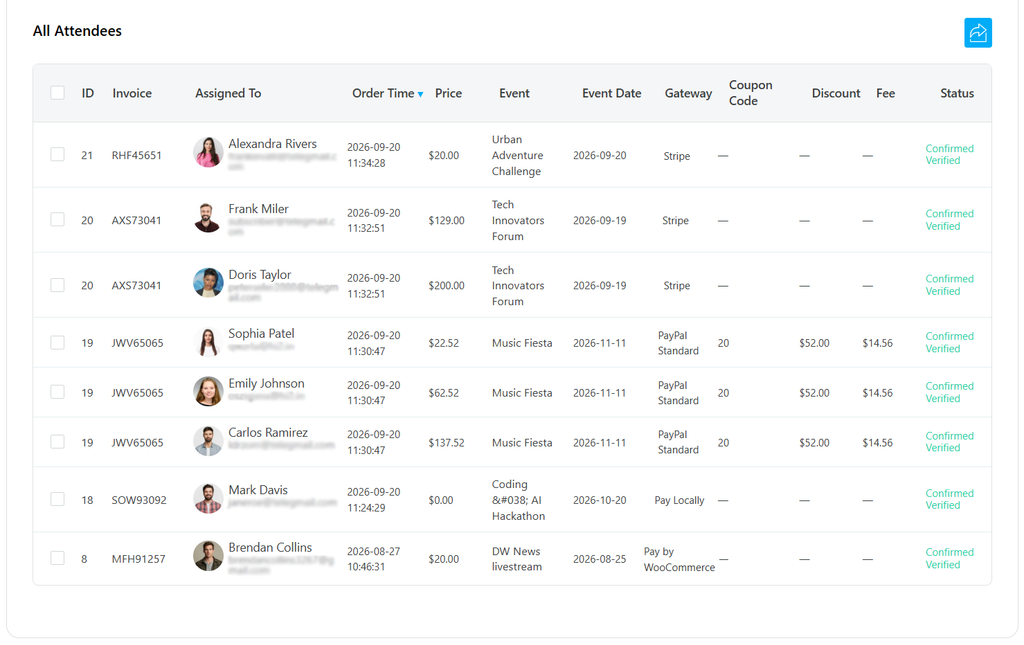
Task: Sort the table by the ID column header
Action: point(88,93)
